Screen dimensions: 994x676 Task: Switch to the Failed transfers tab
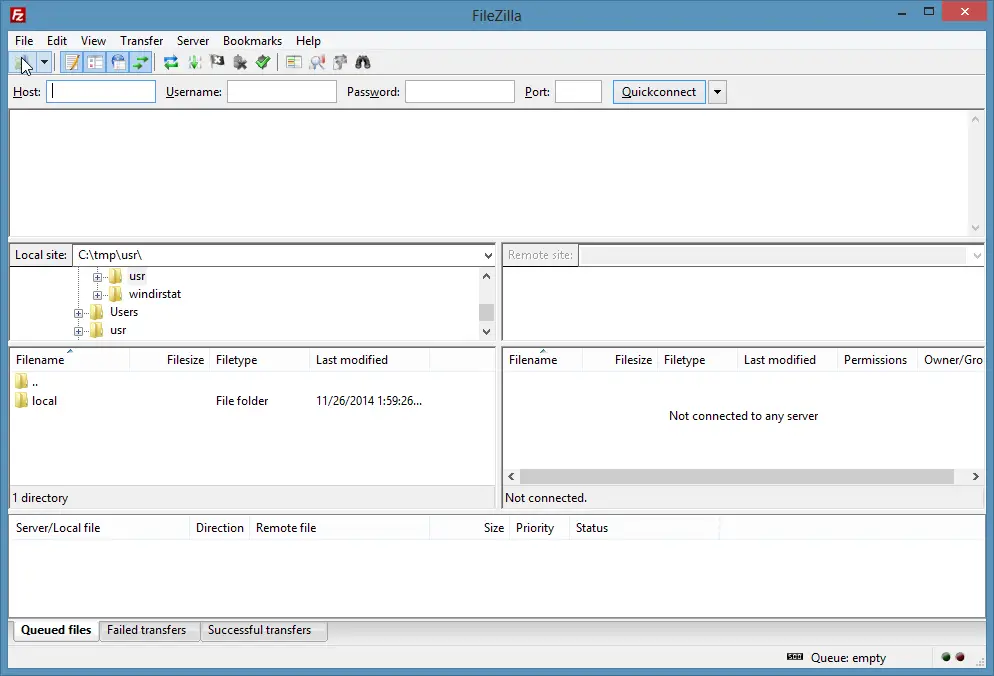[x=146, y=630]
